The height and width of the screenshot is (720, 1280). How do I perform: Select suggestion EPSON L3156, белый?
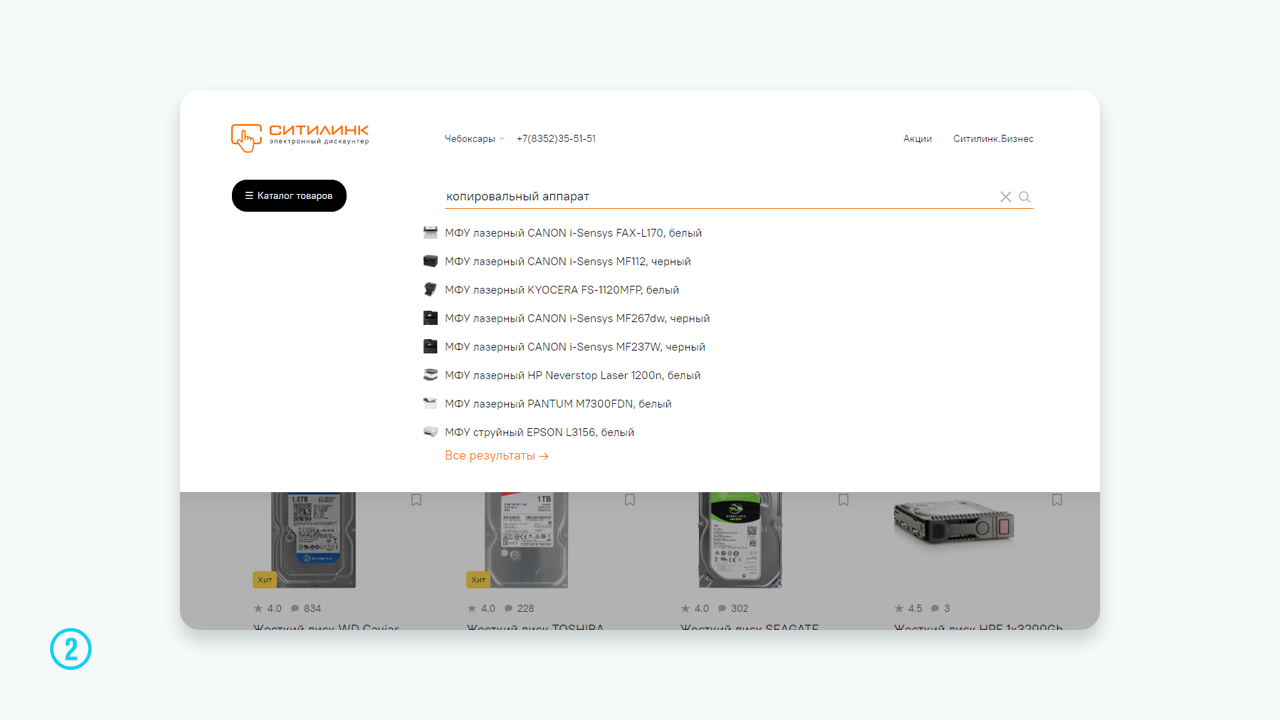[x=540, y=432]
